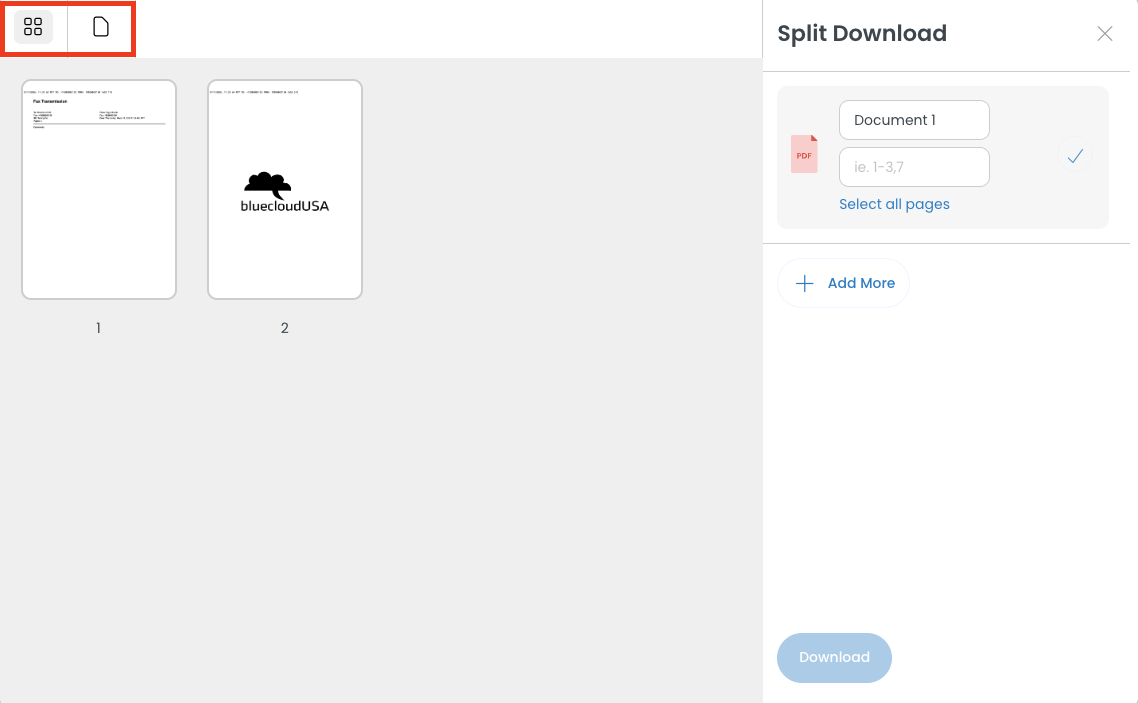Click the Select all pages link
The width and height of the screenshot is (1138, 703).
[894, 204]
